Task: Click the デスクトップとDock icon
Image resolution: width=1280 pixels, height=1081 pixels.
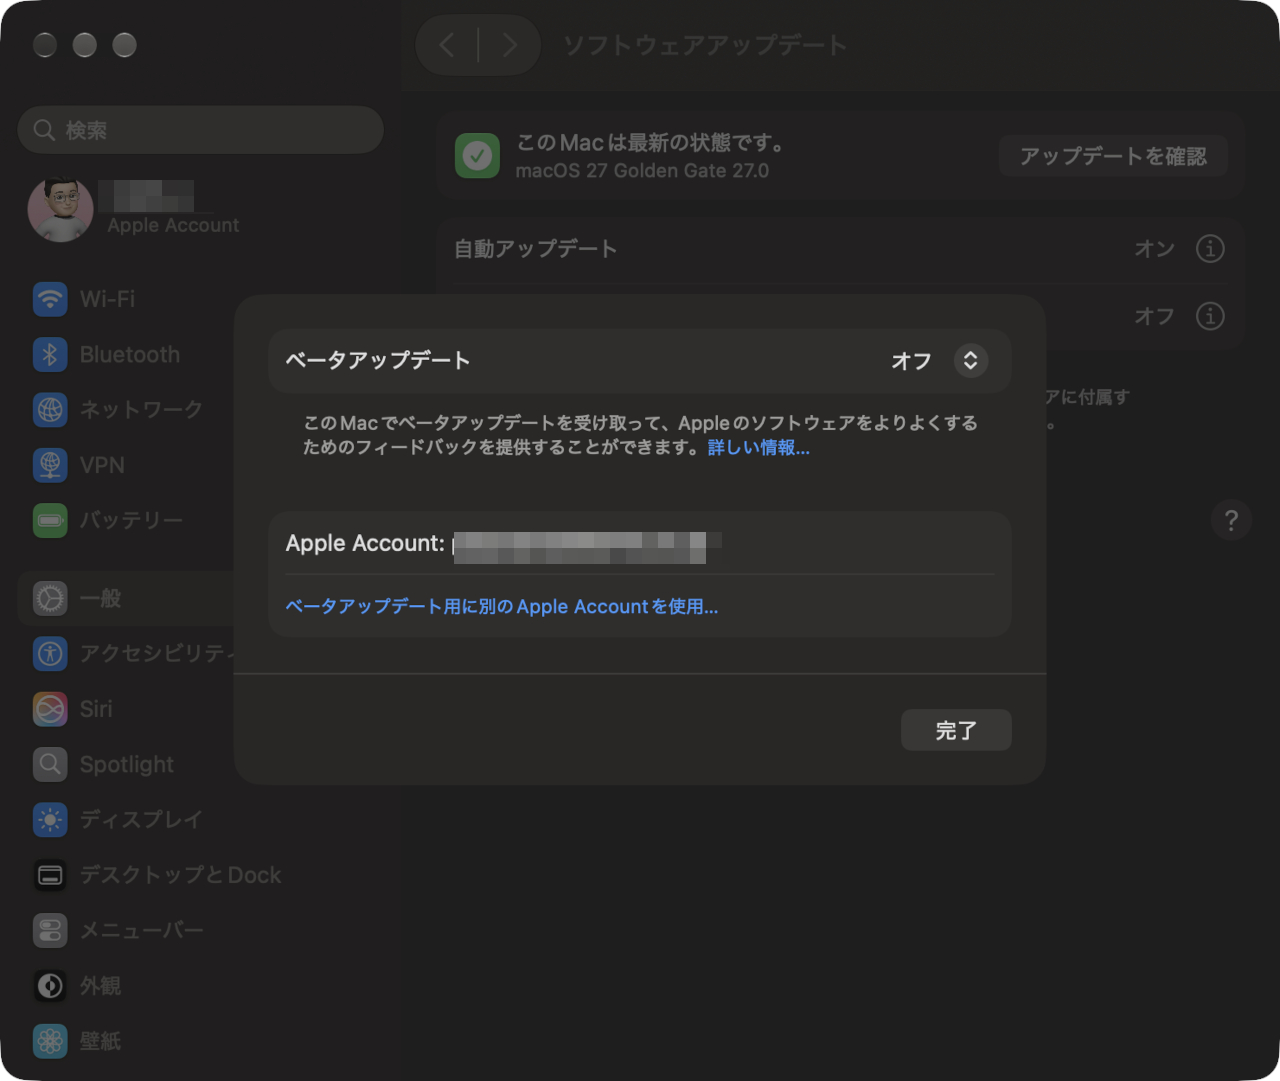Action: (50, 875)
